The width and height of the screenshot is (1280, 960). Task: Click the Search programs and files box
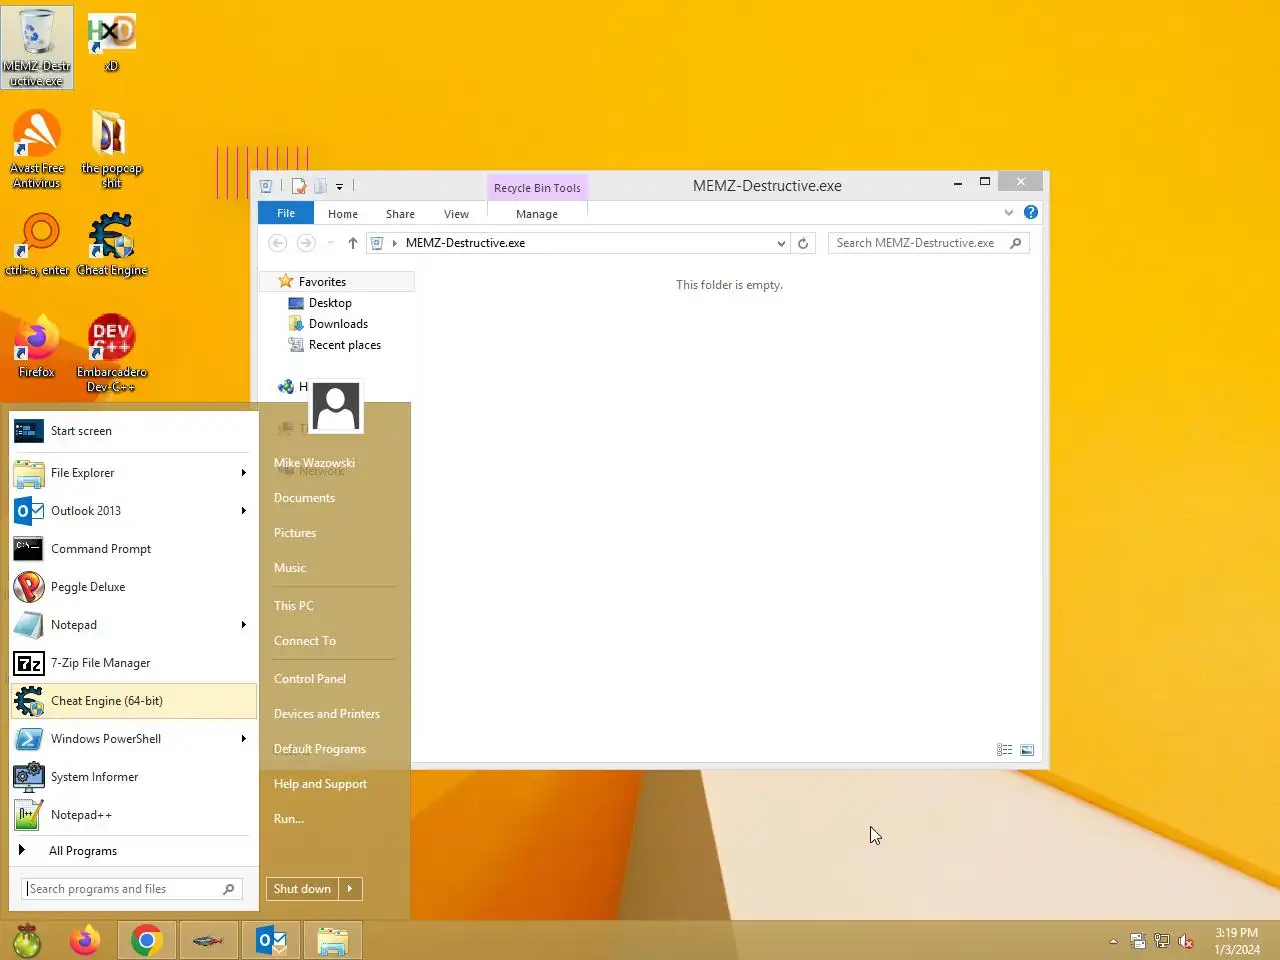132,889
